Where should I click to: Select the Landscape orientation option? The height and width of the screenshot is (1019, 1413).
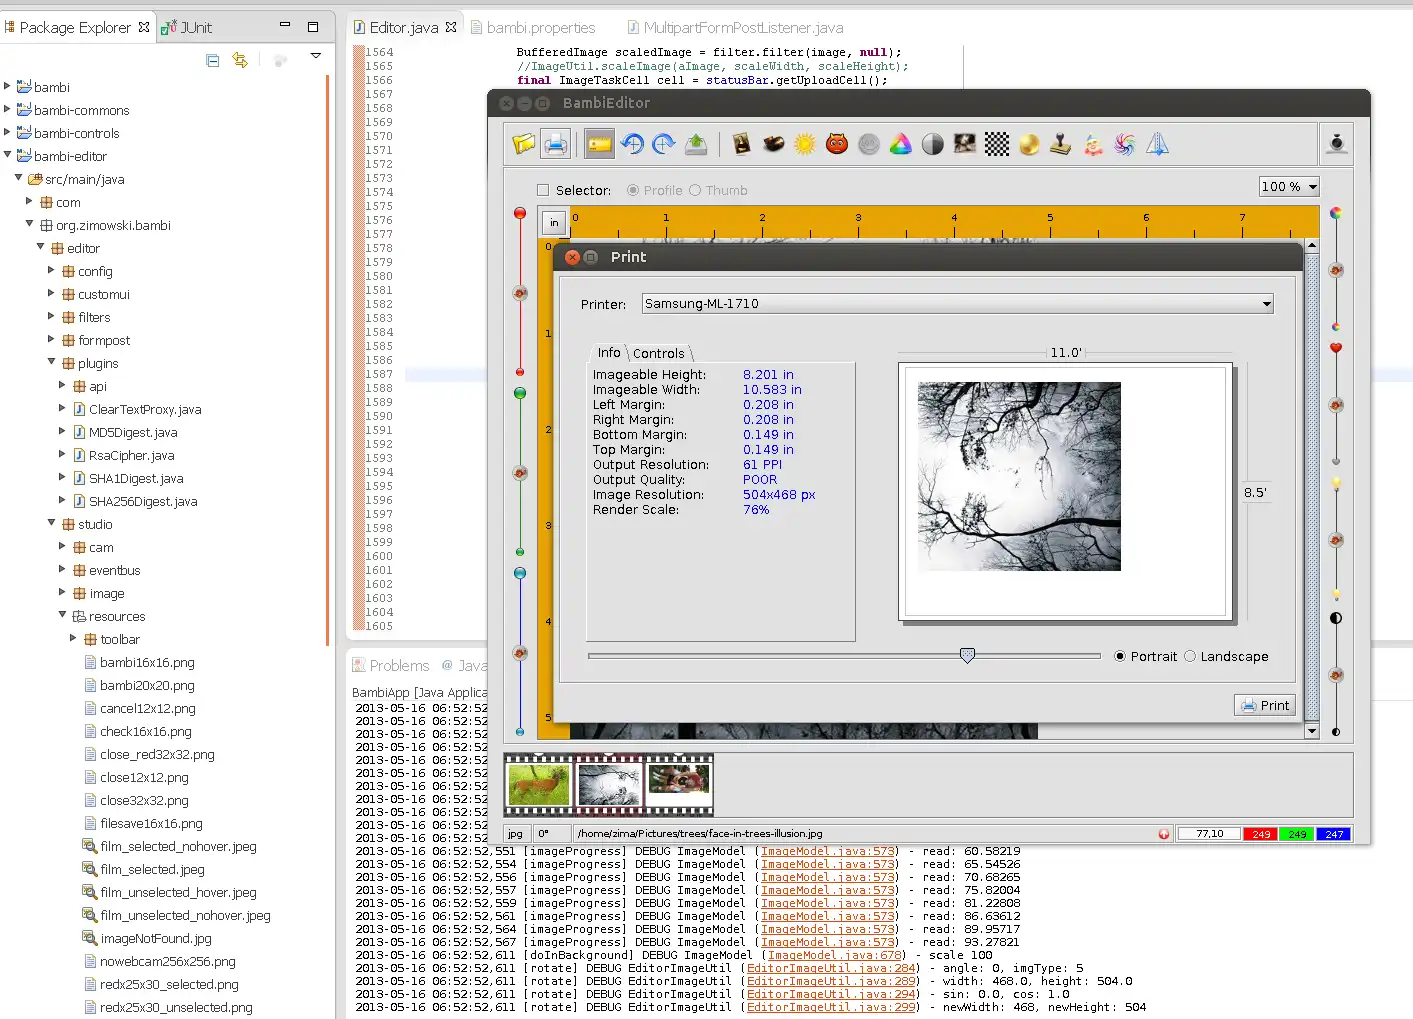(x=1190, y=656)
